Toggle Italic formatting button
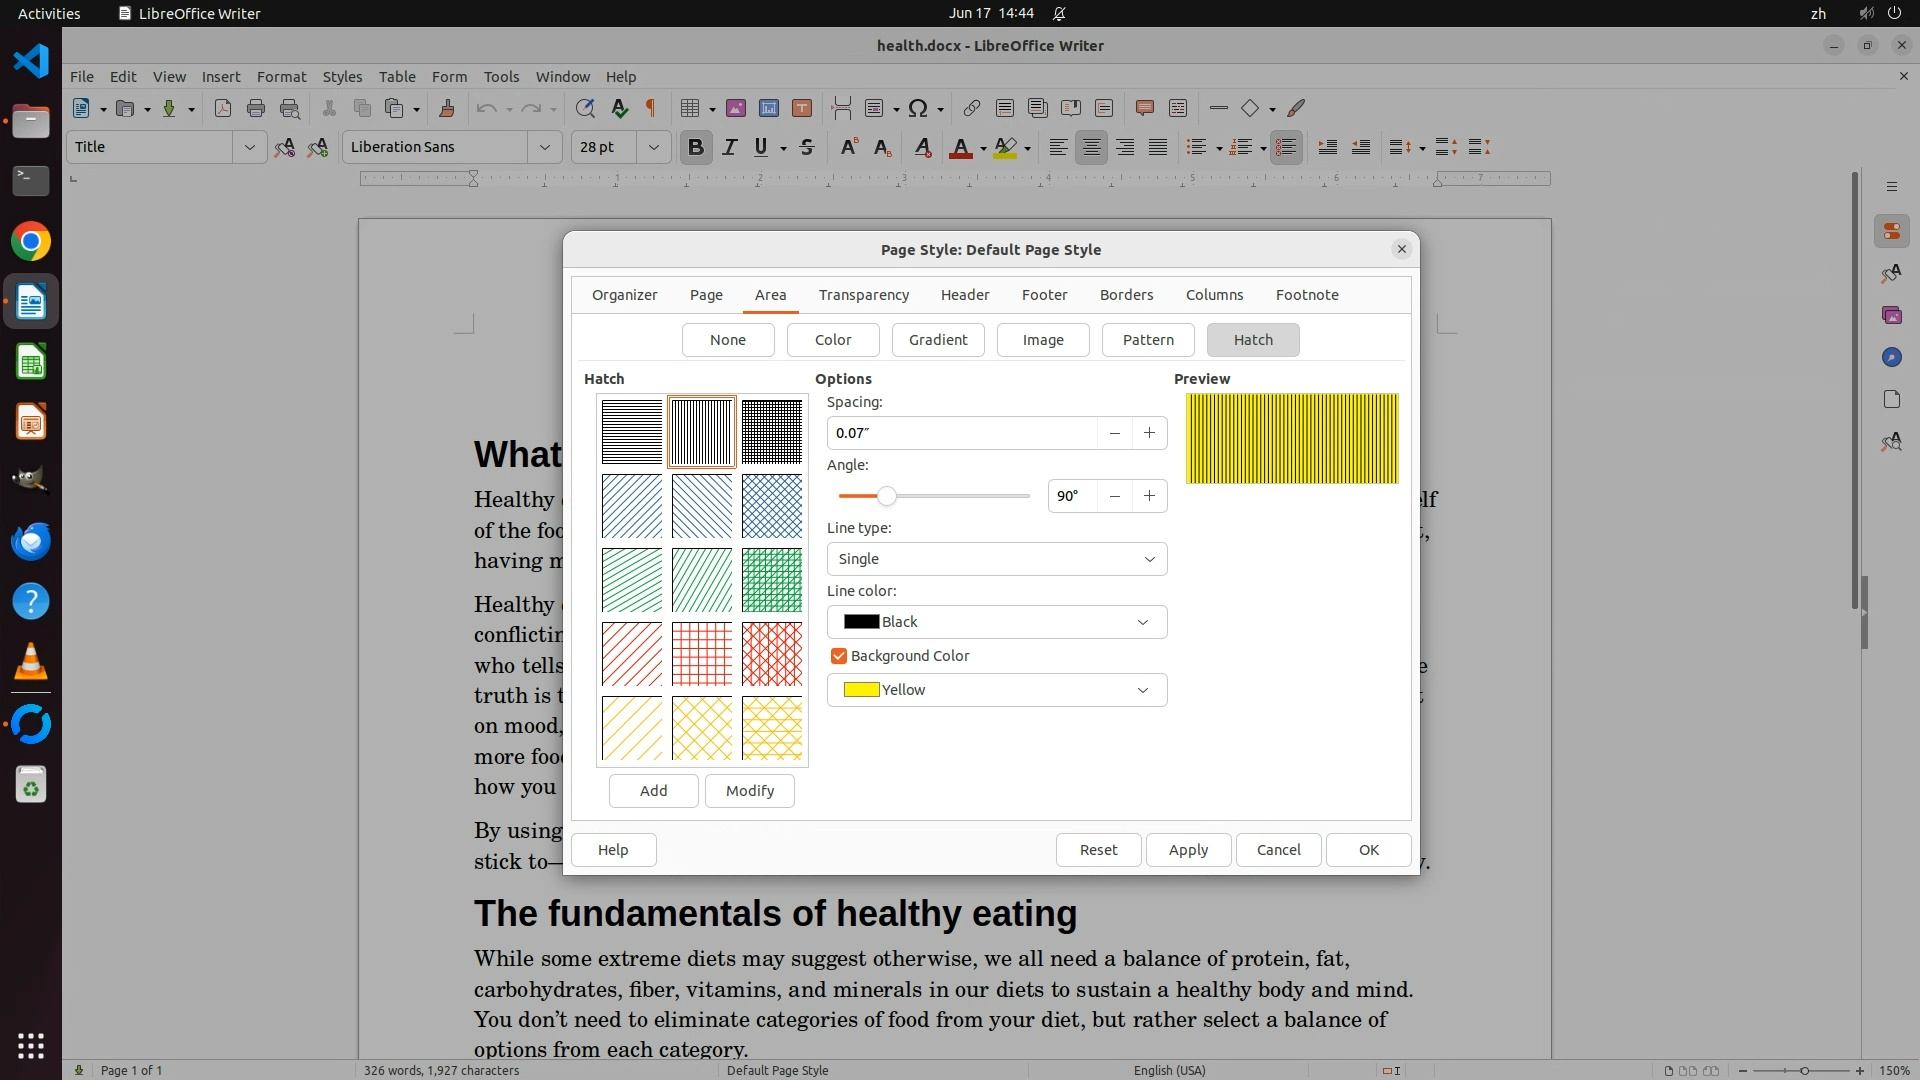Image resolution: width=1920 pixels, height=1080 pixels. click(730, 147)
